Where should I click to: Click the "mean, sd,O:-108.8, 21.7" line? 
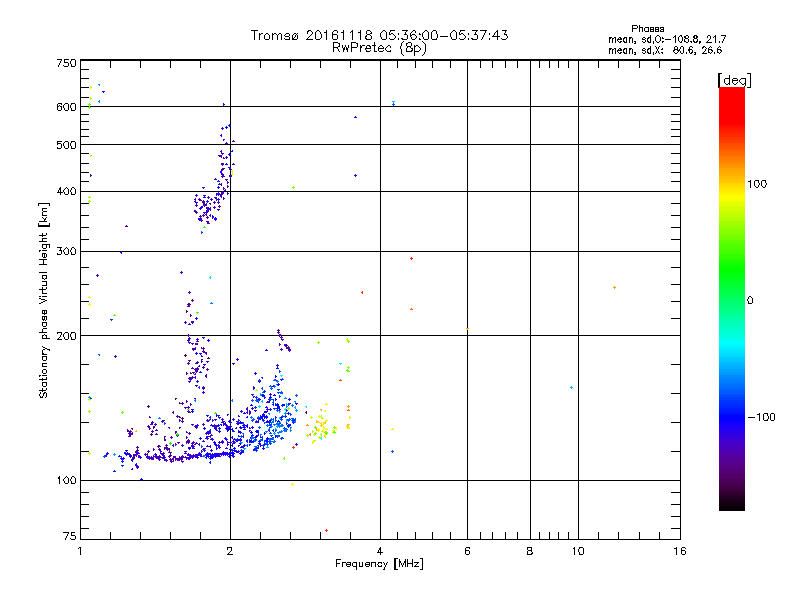[x=667, y=39]
